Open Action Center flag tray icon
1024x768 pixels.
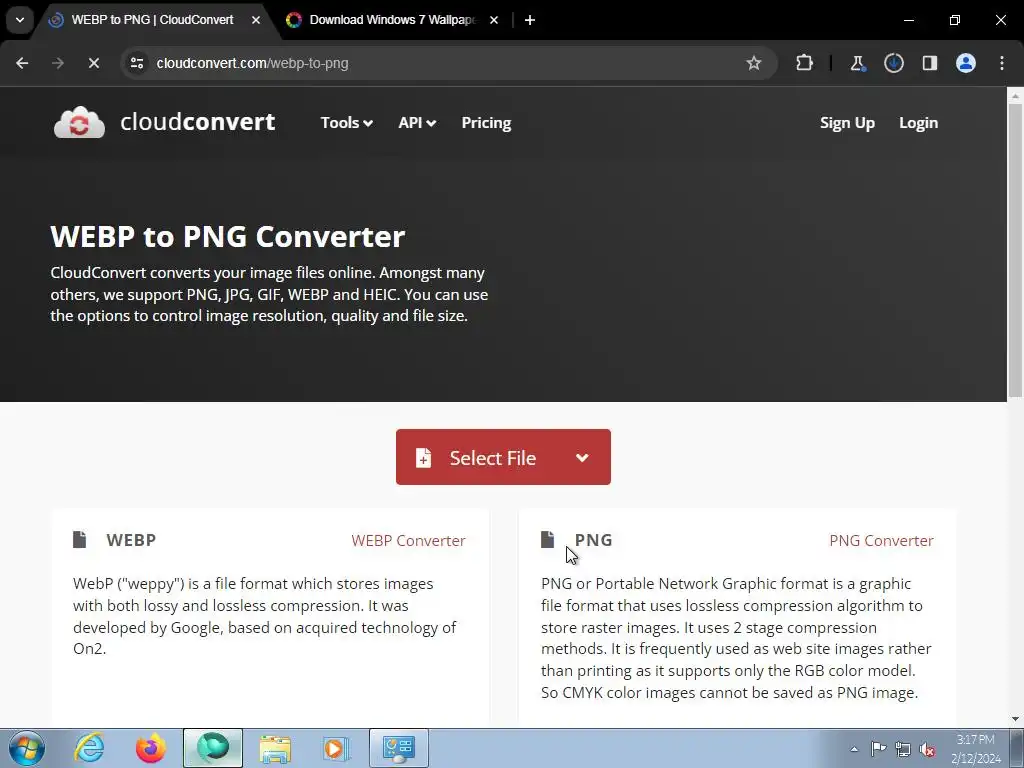click(x=879, y=749)
